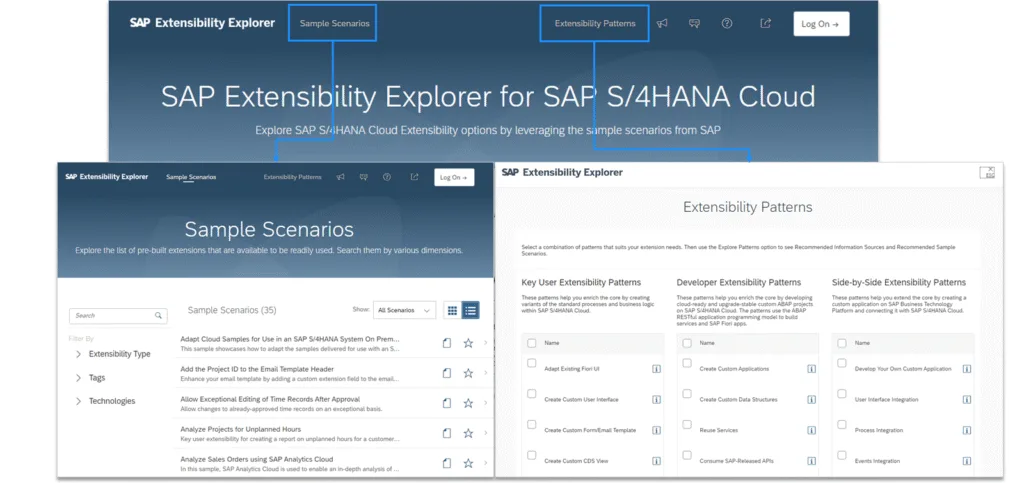Click document icon for Analyze Projects row

[x=447, y=433]
